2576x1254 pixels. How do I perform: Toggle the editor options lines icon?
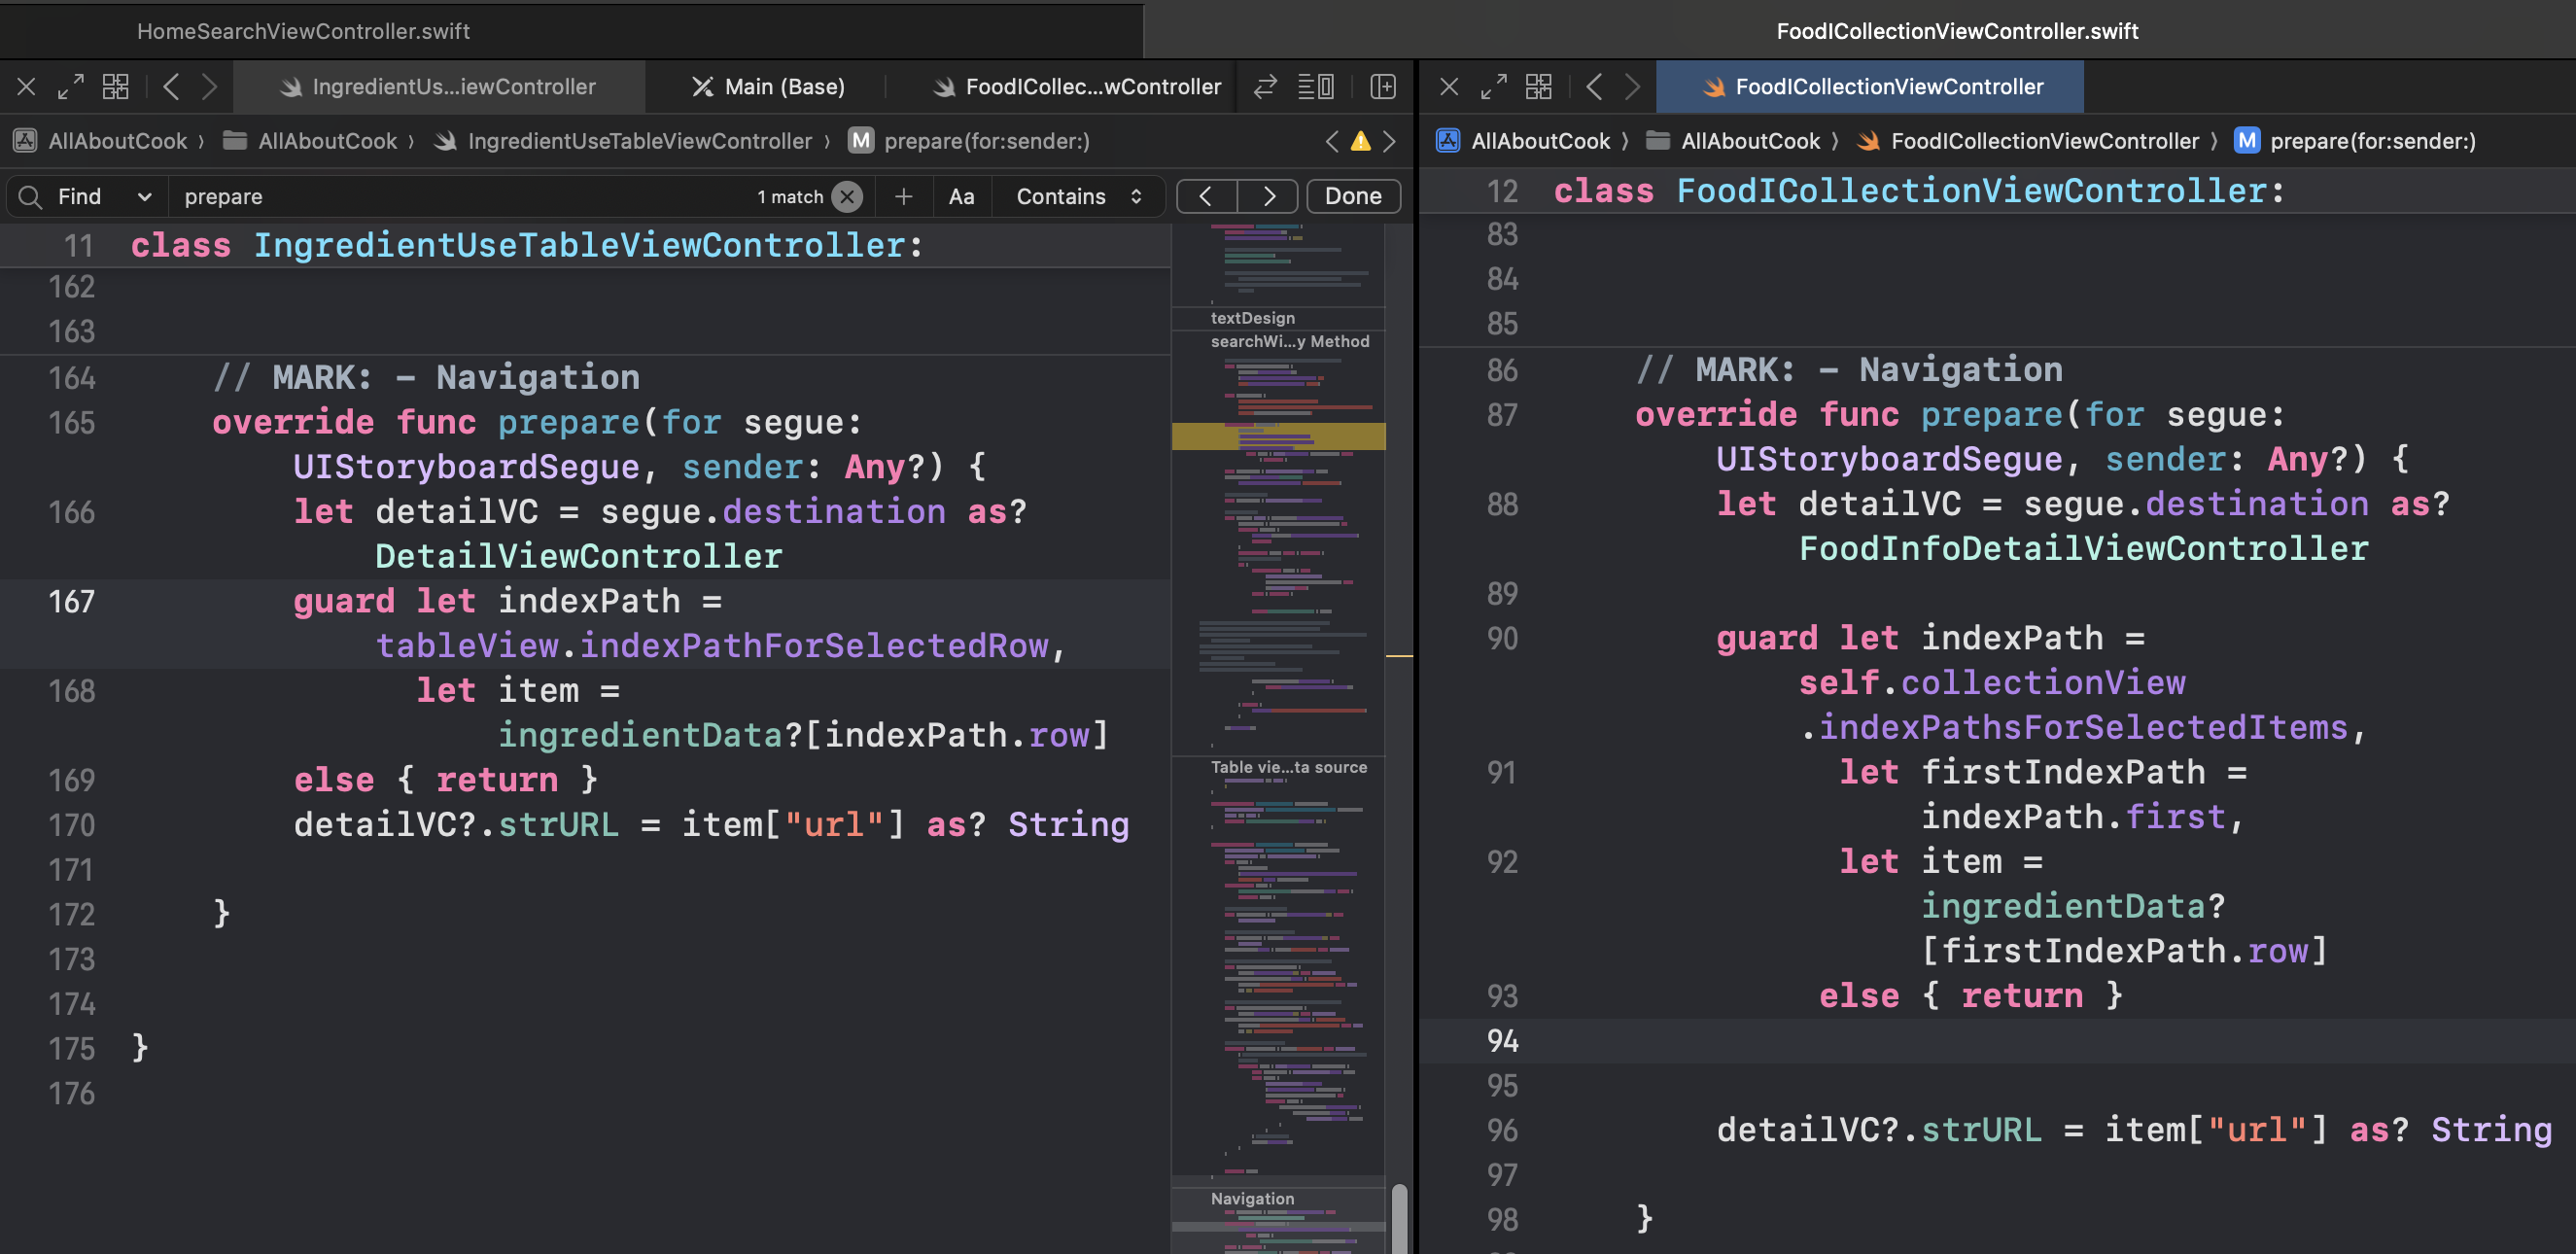tap(1315, 87)
